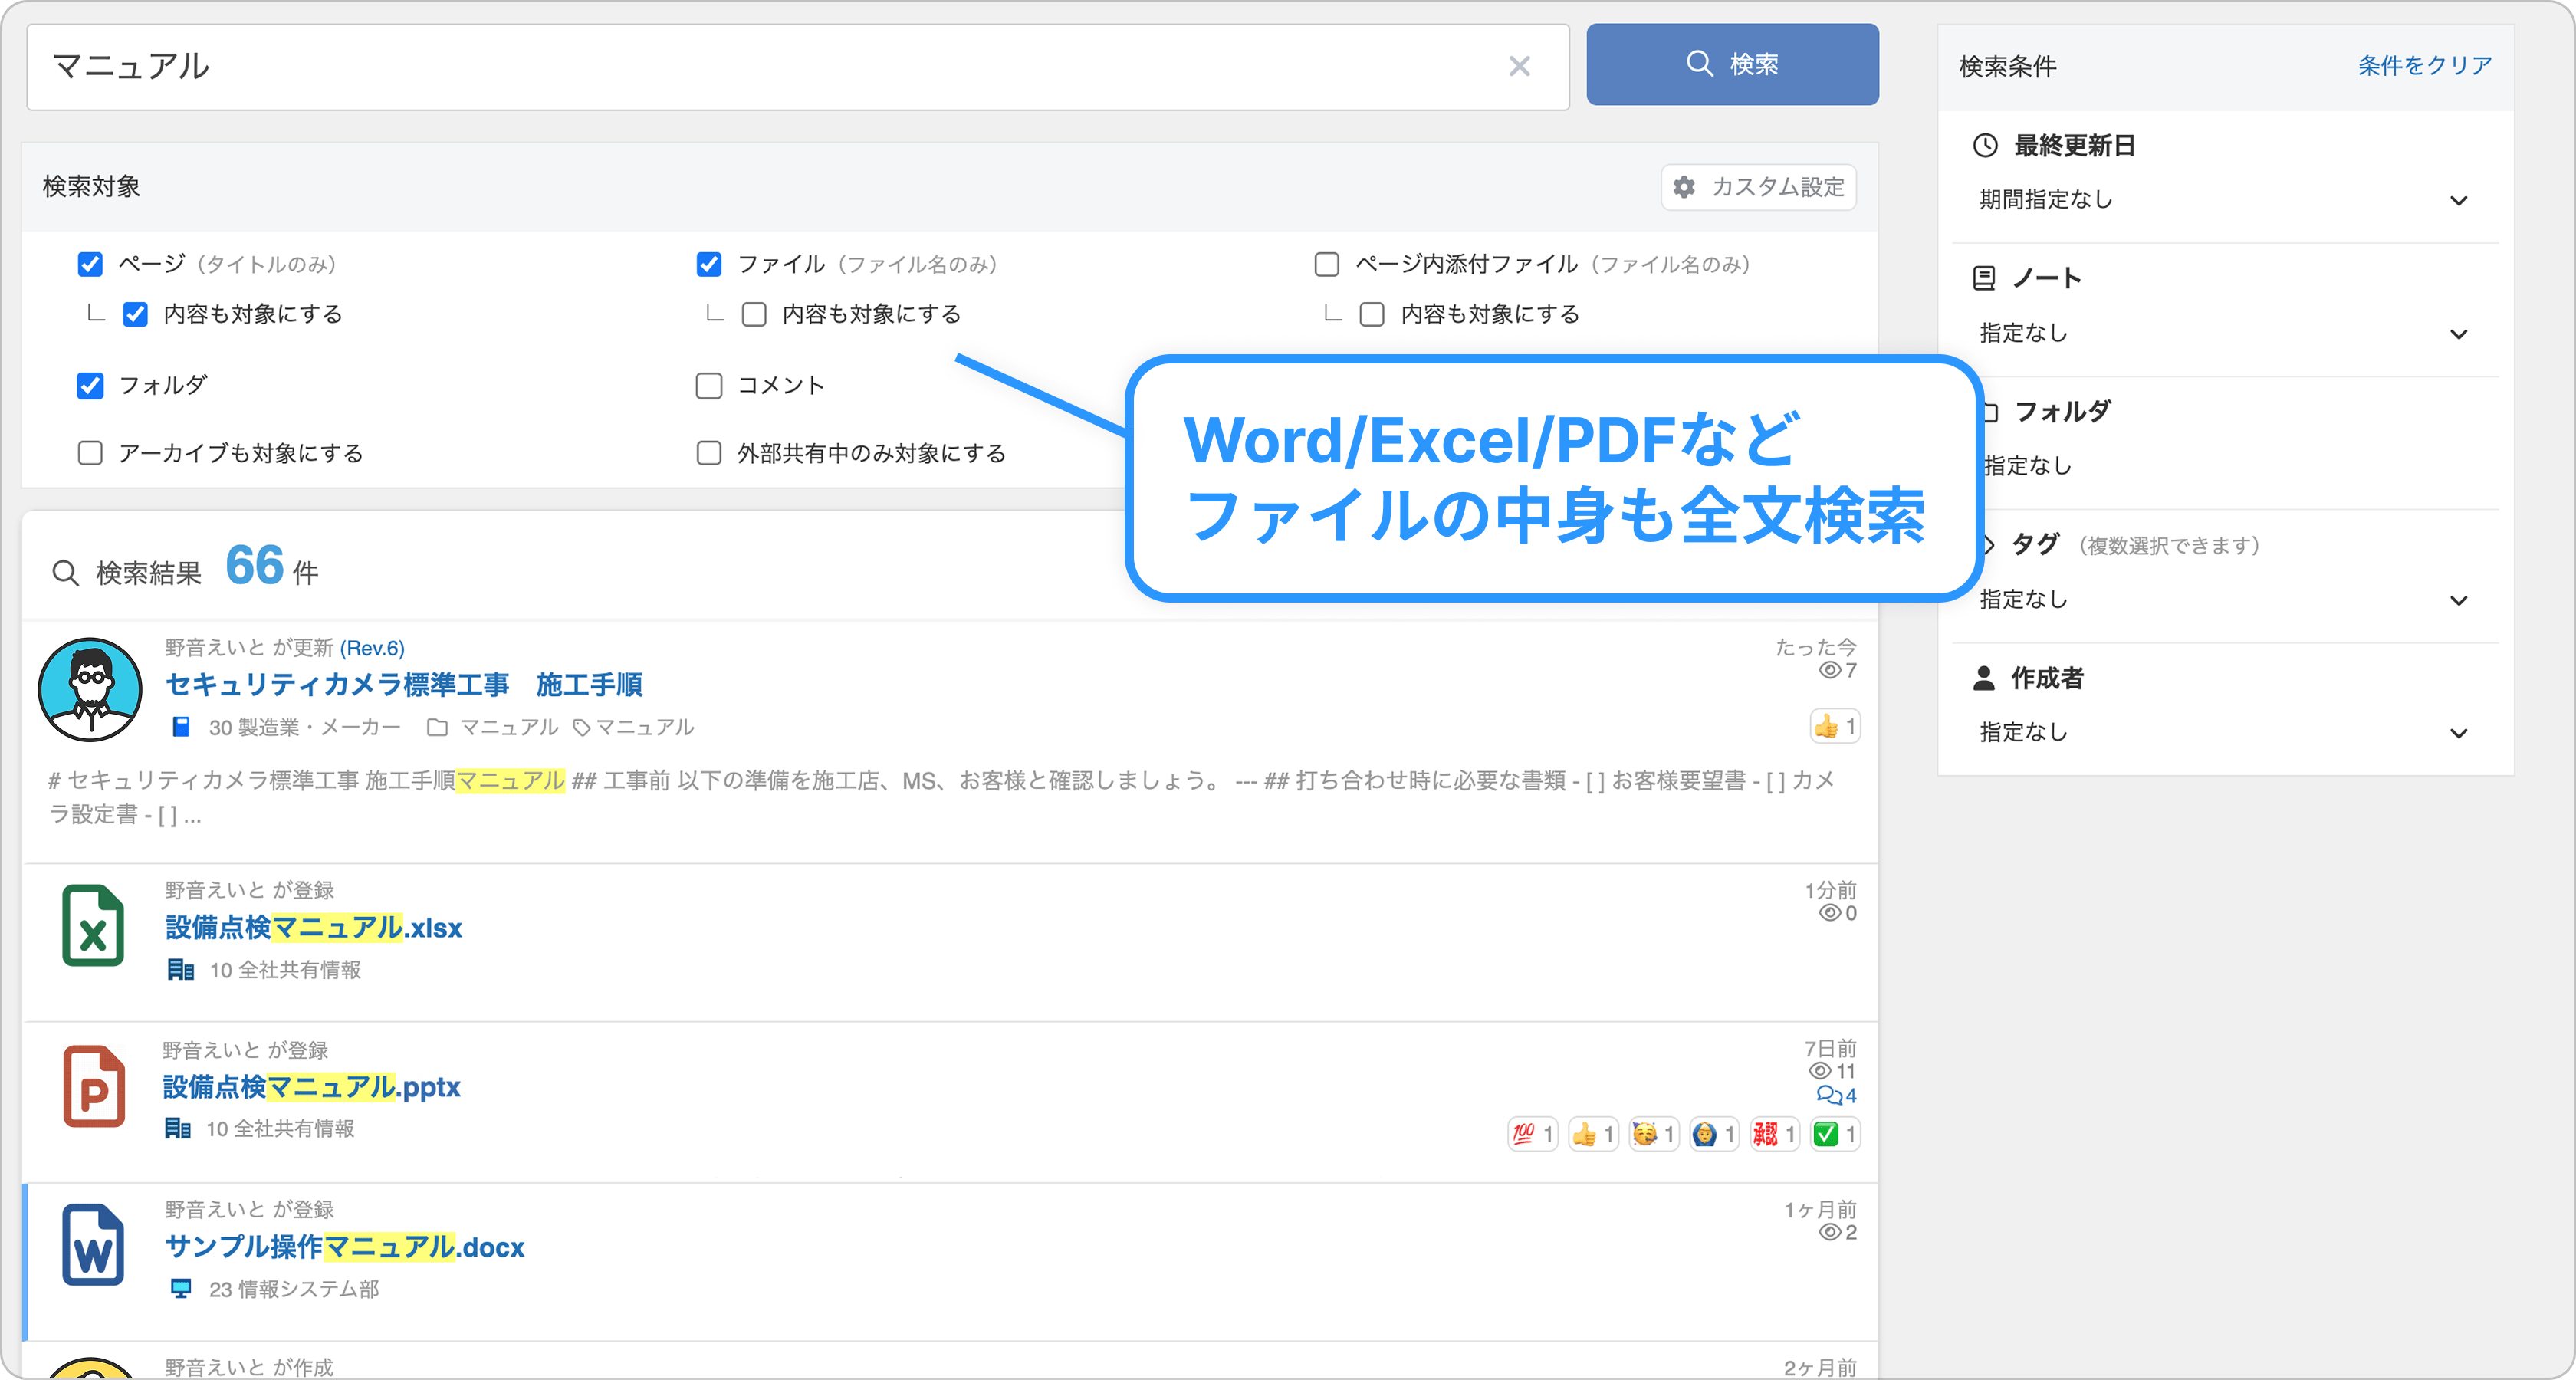2576x1380 pixels.
Task: Enable the コメント checkbox
Action: coord(709,386)
